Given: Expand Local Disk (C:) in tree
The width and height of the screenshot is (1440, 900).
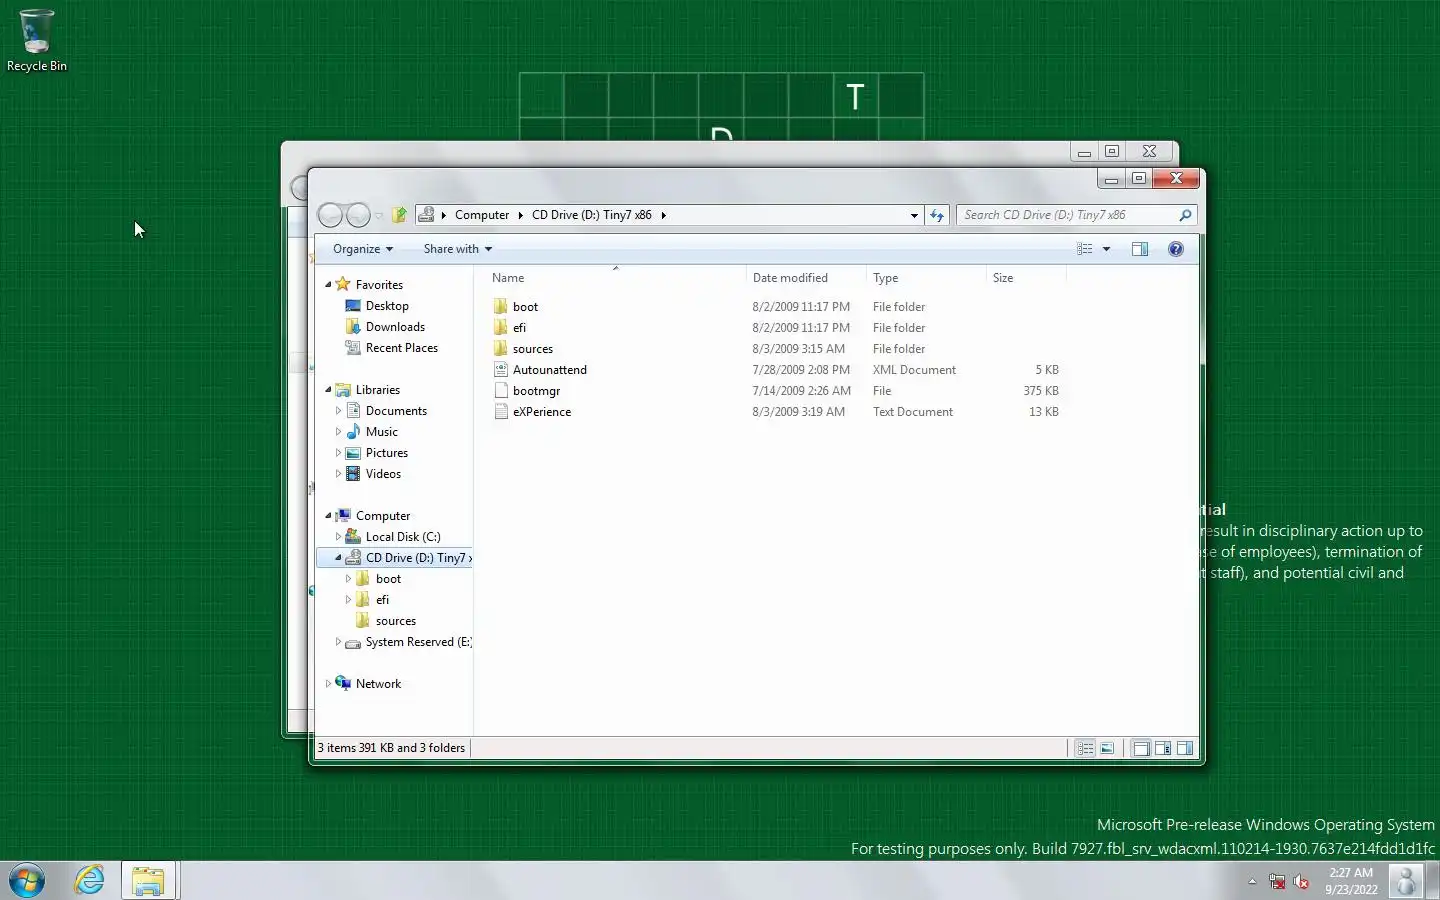Looking at the screenshot, I should click(338, 537).
